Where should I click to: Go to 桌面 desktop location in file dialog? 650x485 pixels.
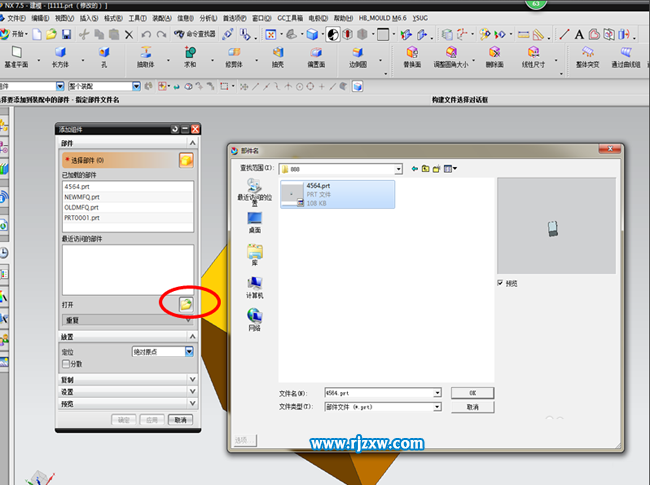pos(254,223)
